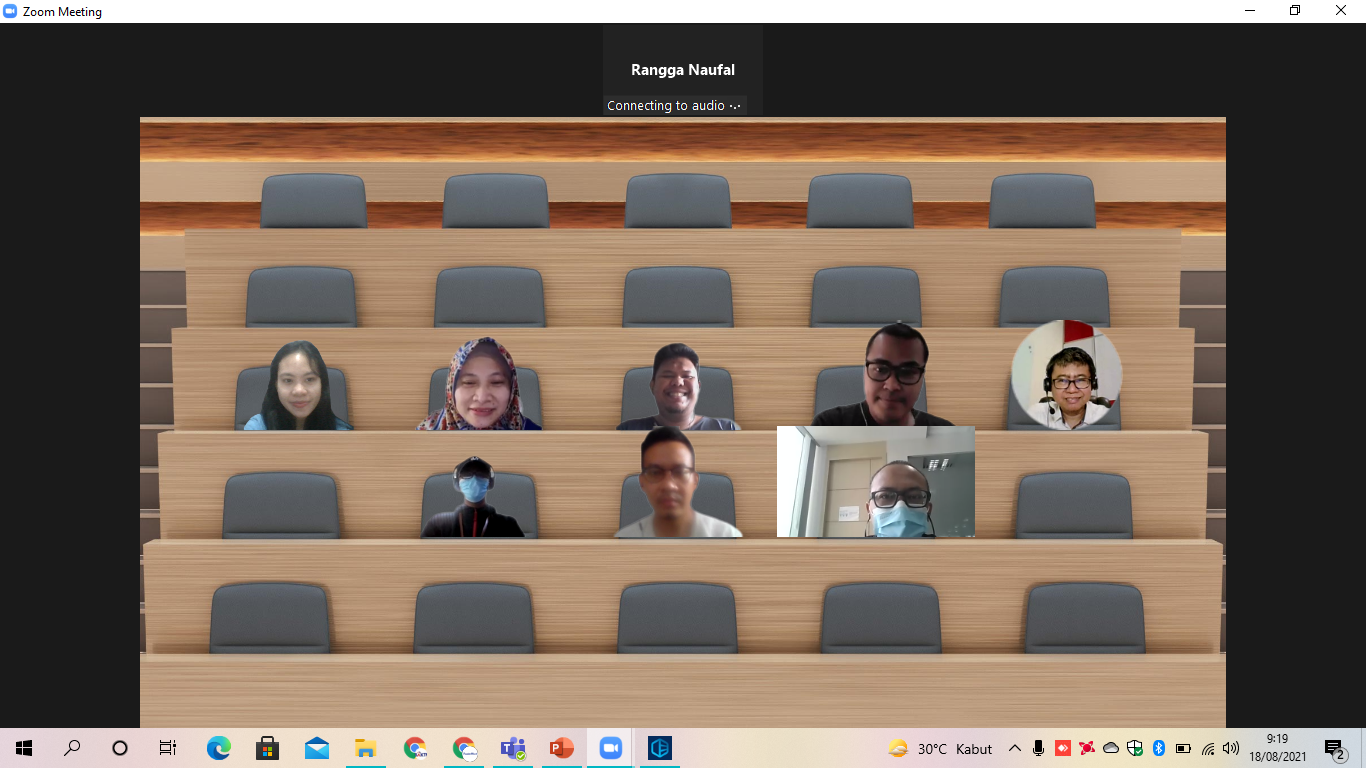
Task: Switch to PowerPoint in the taskbar
Action: (561, 748)
